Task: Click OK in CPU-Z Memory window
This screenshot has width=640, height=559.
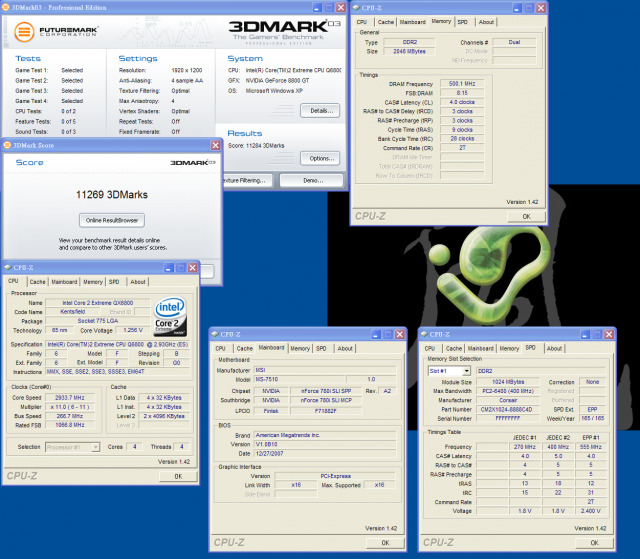Action: click(x=527, y=216)
